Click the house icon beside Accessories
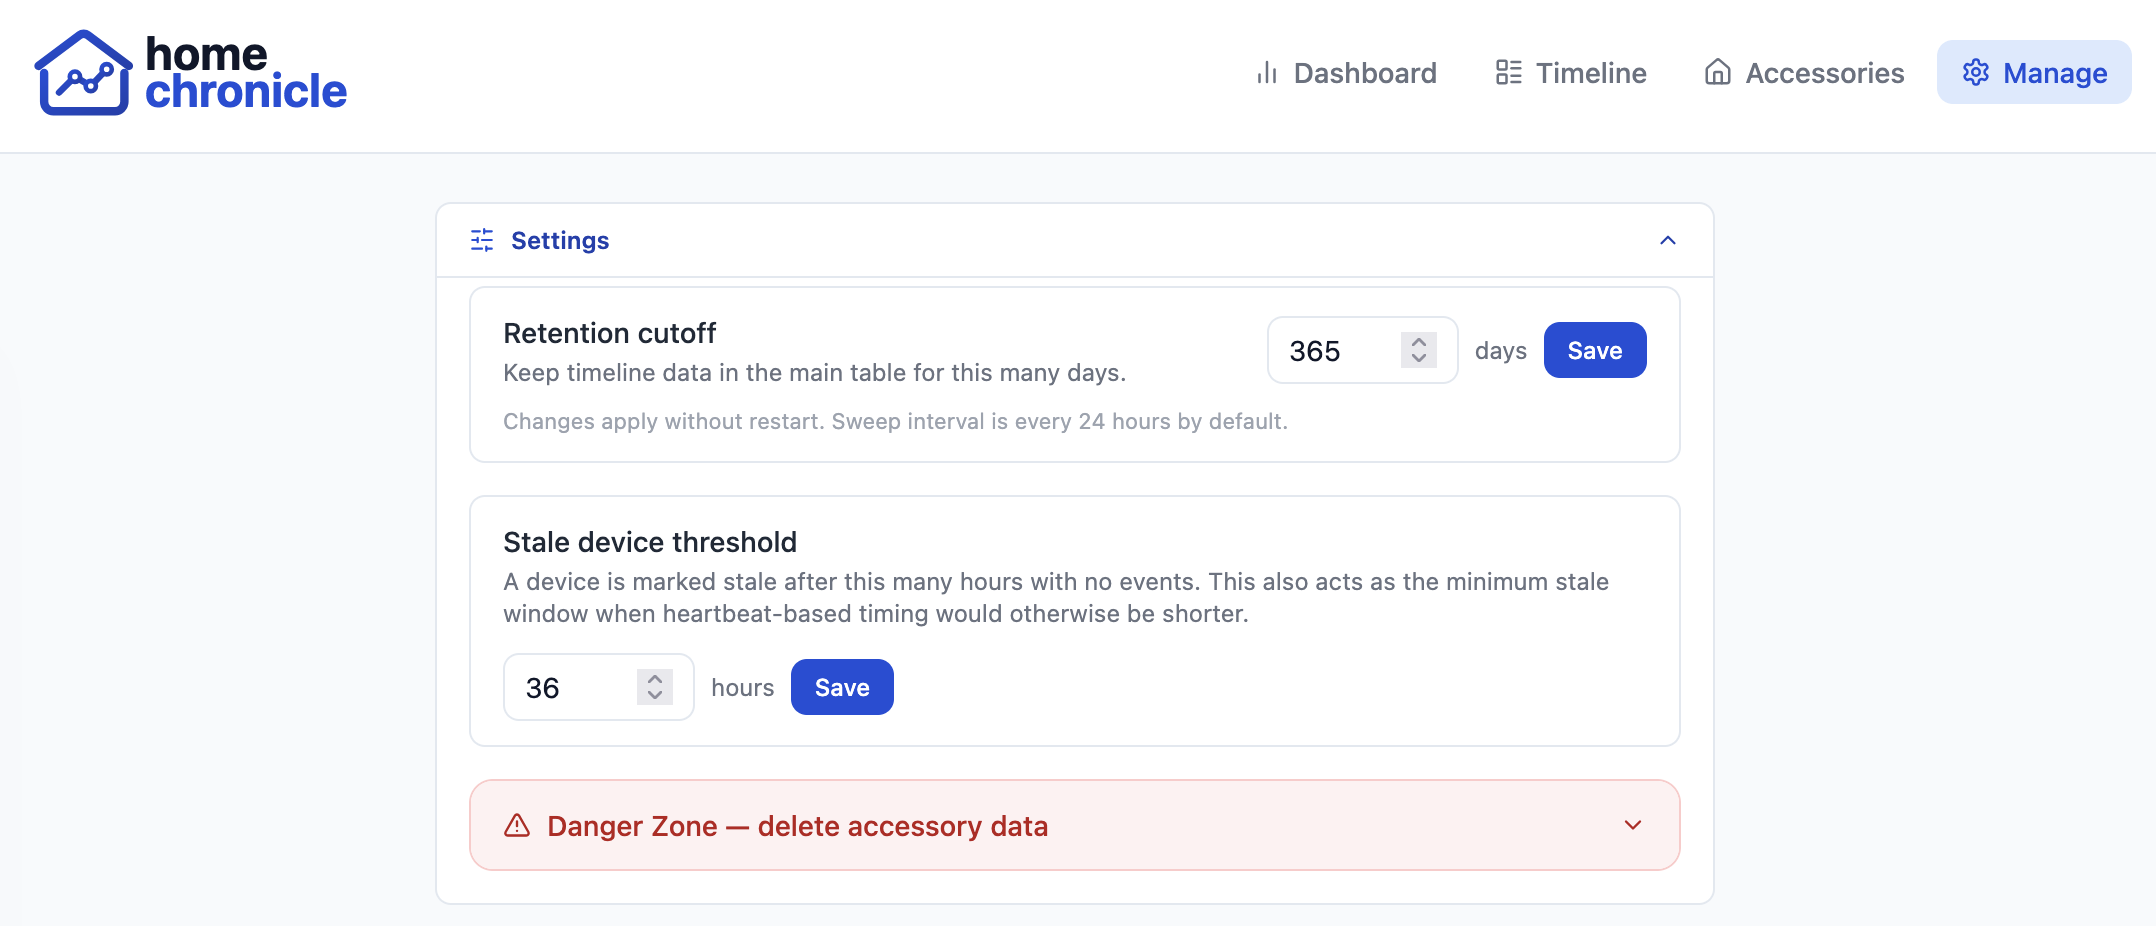Image resolution: width=2156 pixels, height=926 pixels. click(x=1718, y=72)
